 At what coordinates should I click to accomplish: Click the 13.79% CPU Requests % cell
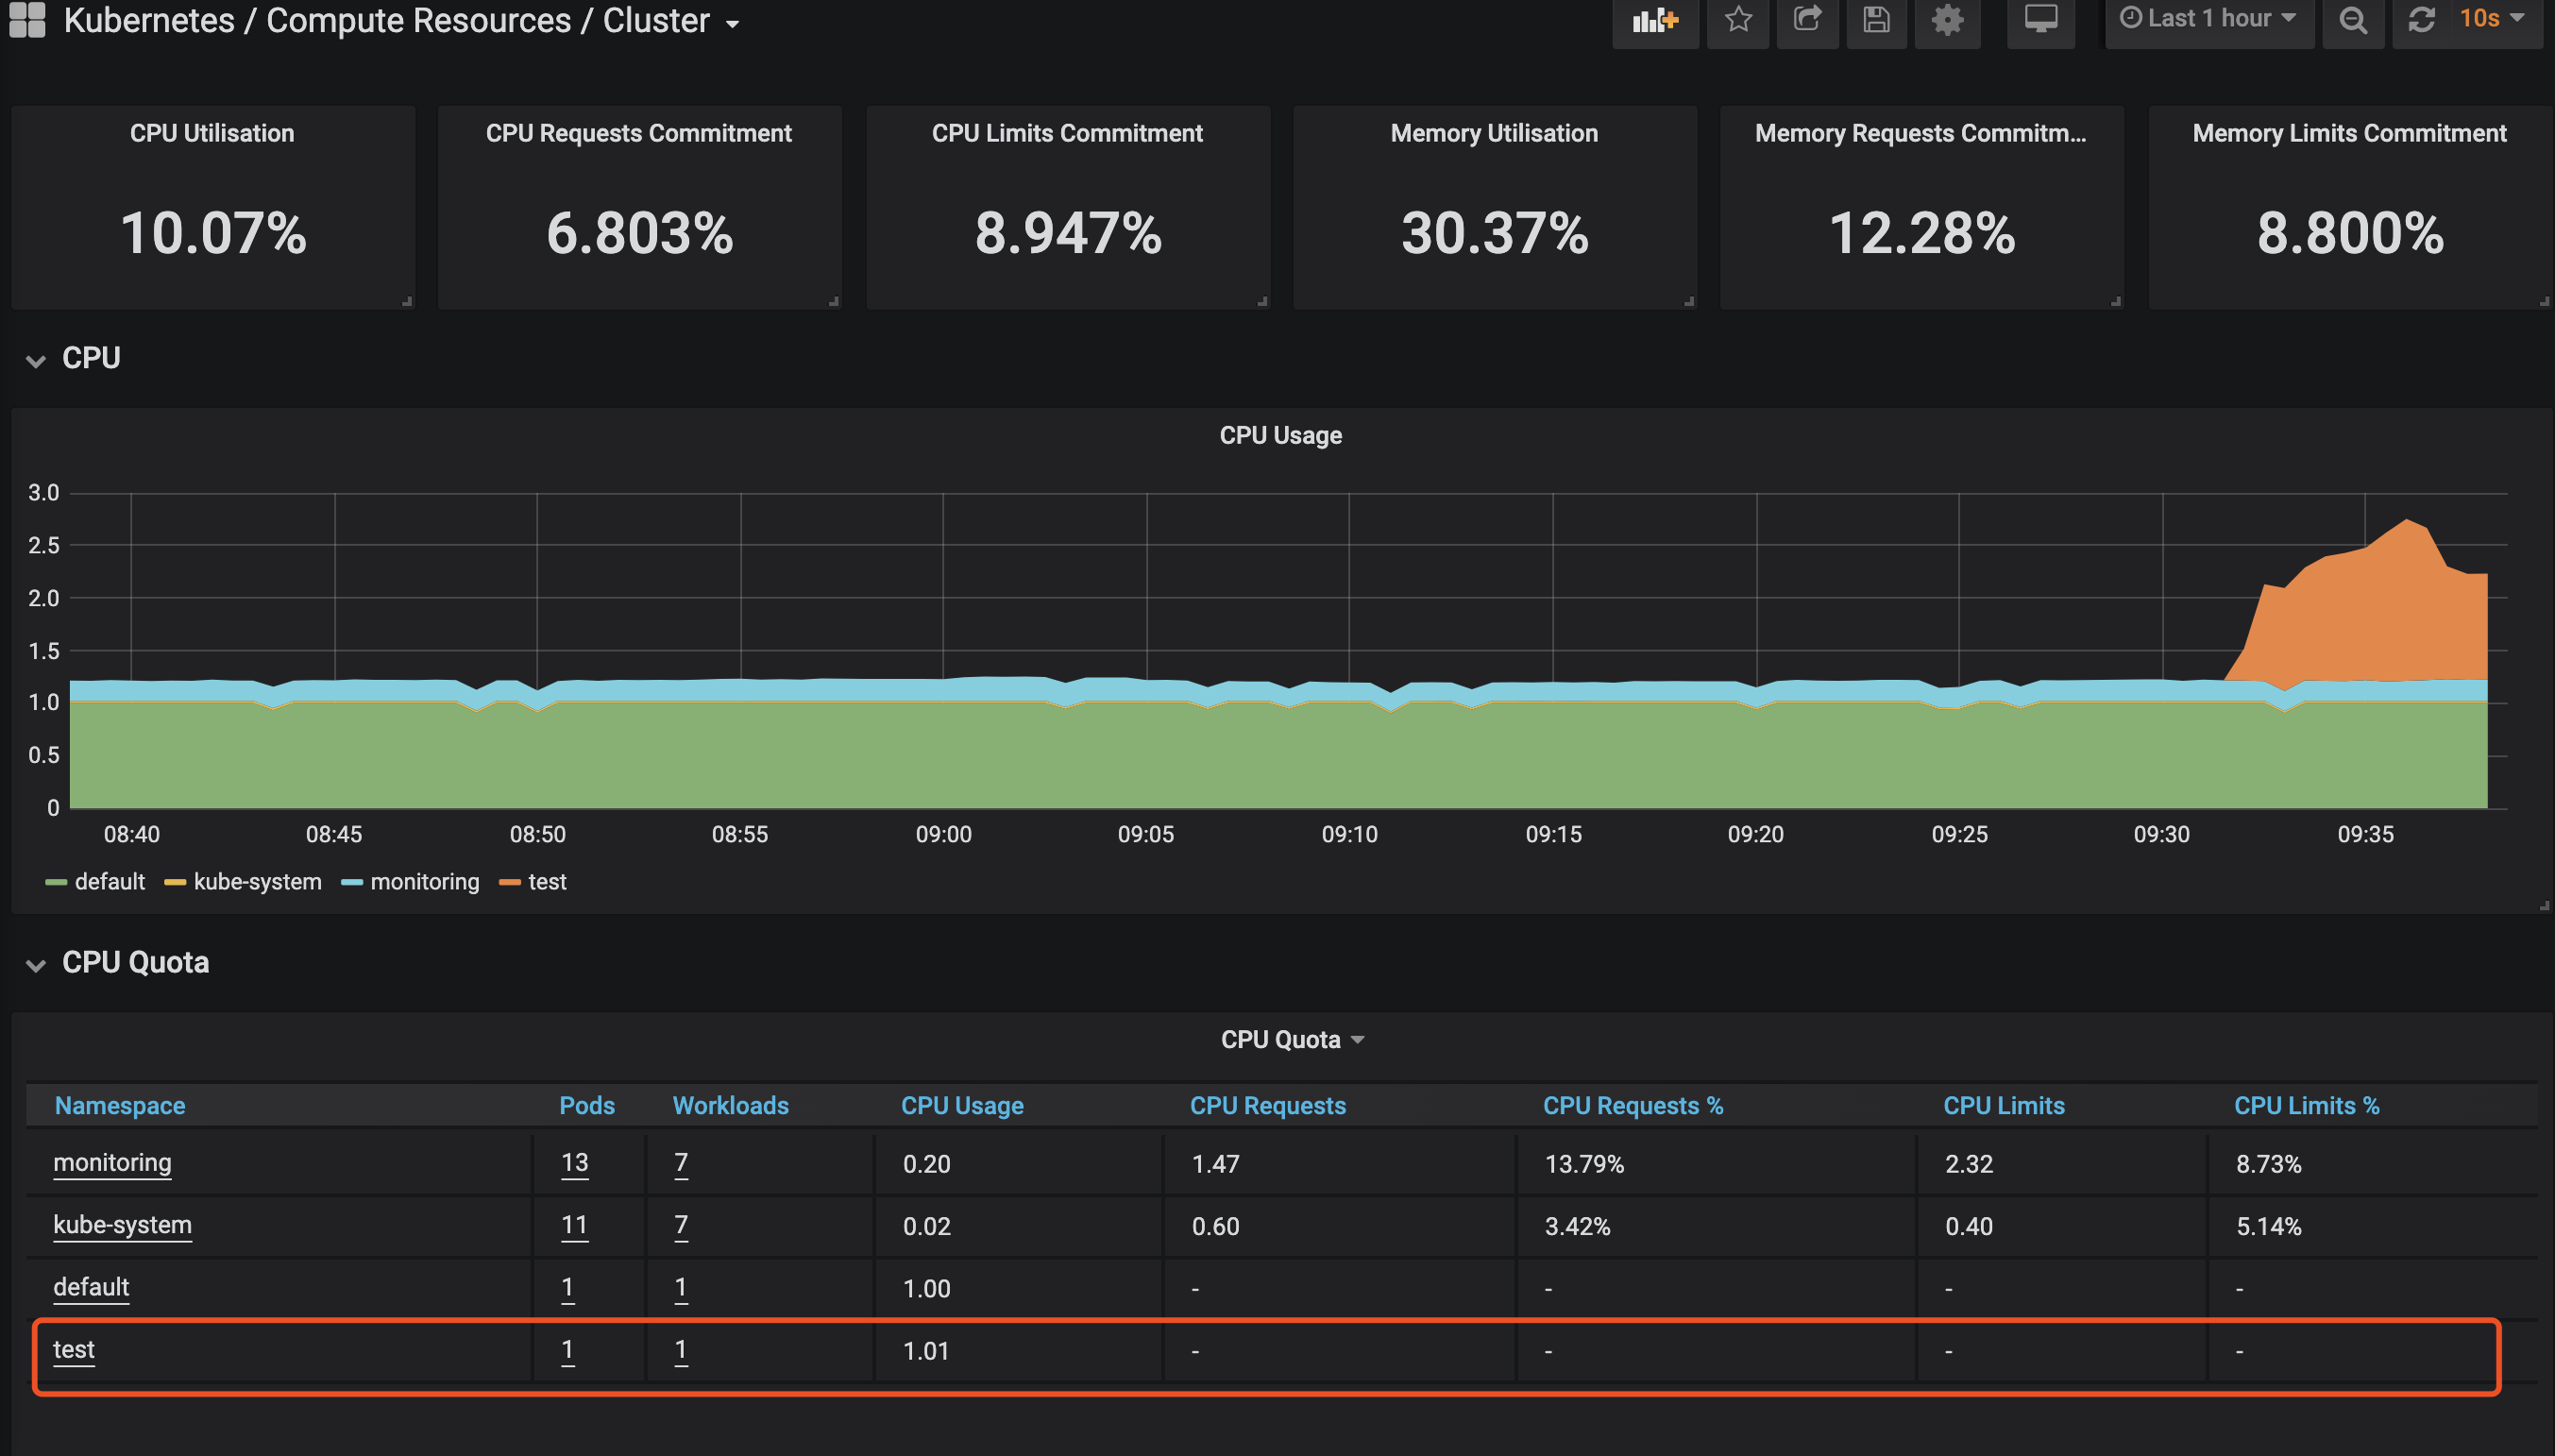point(1584,1164)
